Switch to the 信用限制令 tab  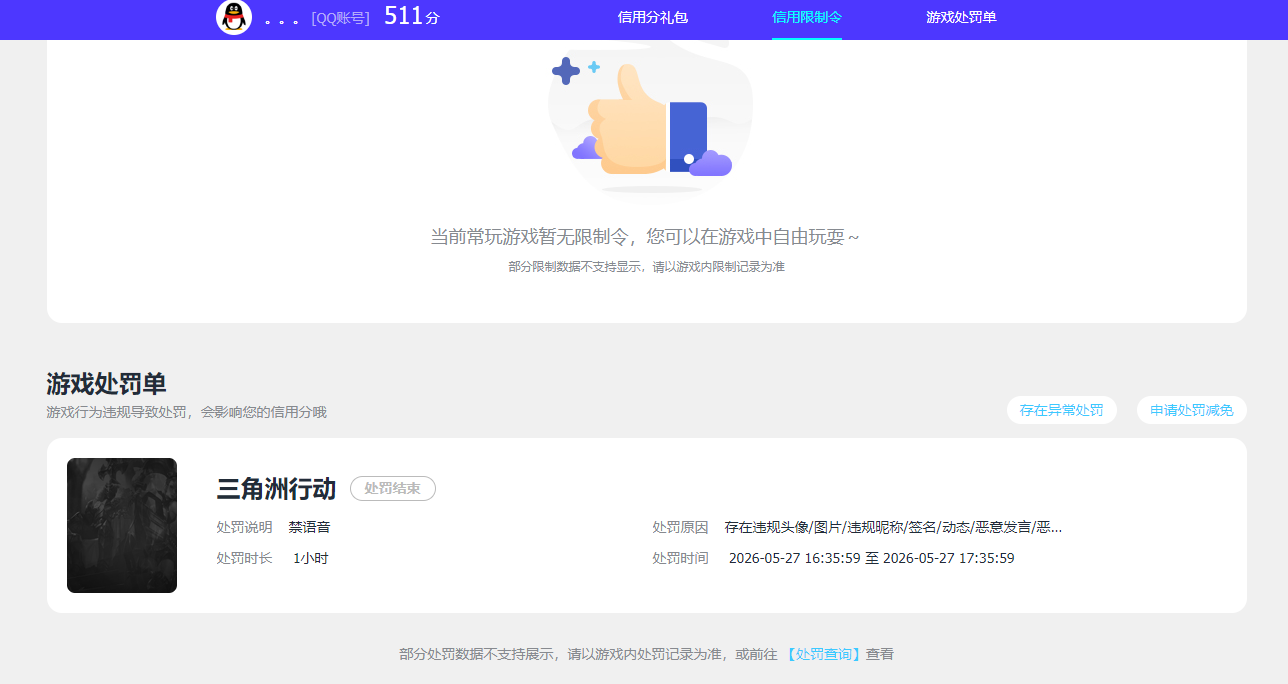click(x=807, y=17)
